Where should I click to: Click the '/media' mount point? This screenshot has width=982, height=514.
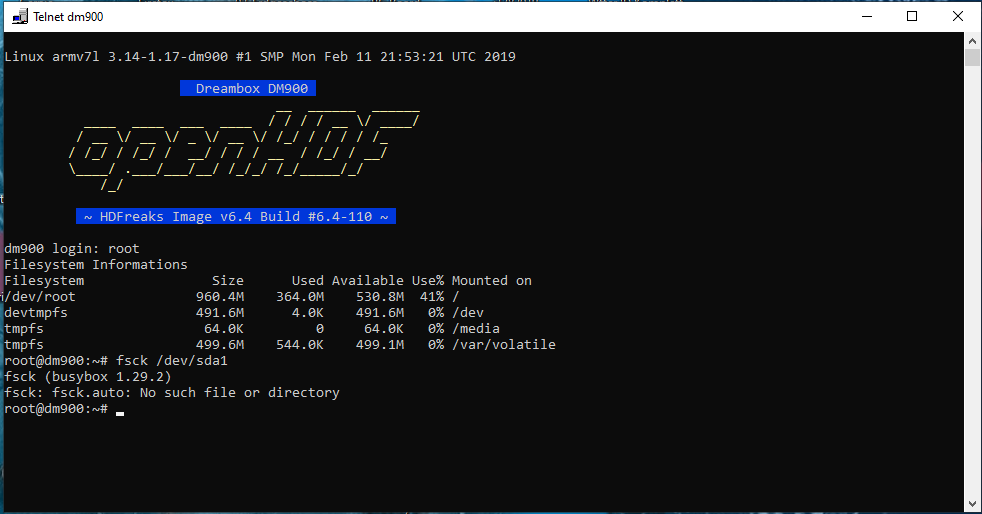click(475, 329)
